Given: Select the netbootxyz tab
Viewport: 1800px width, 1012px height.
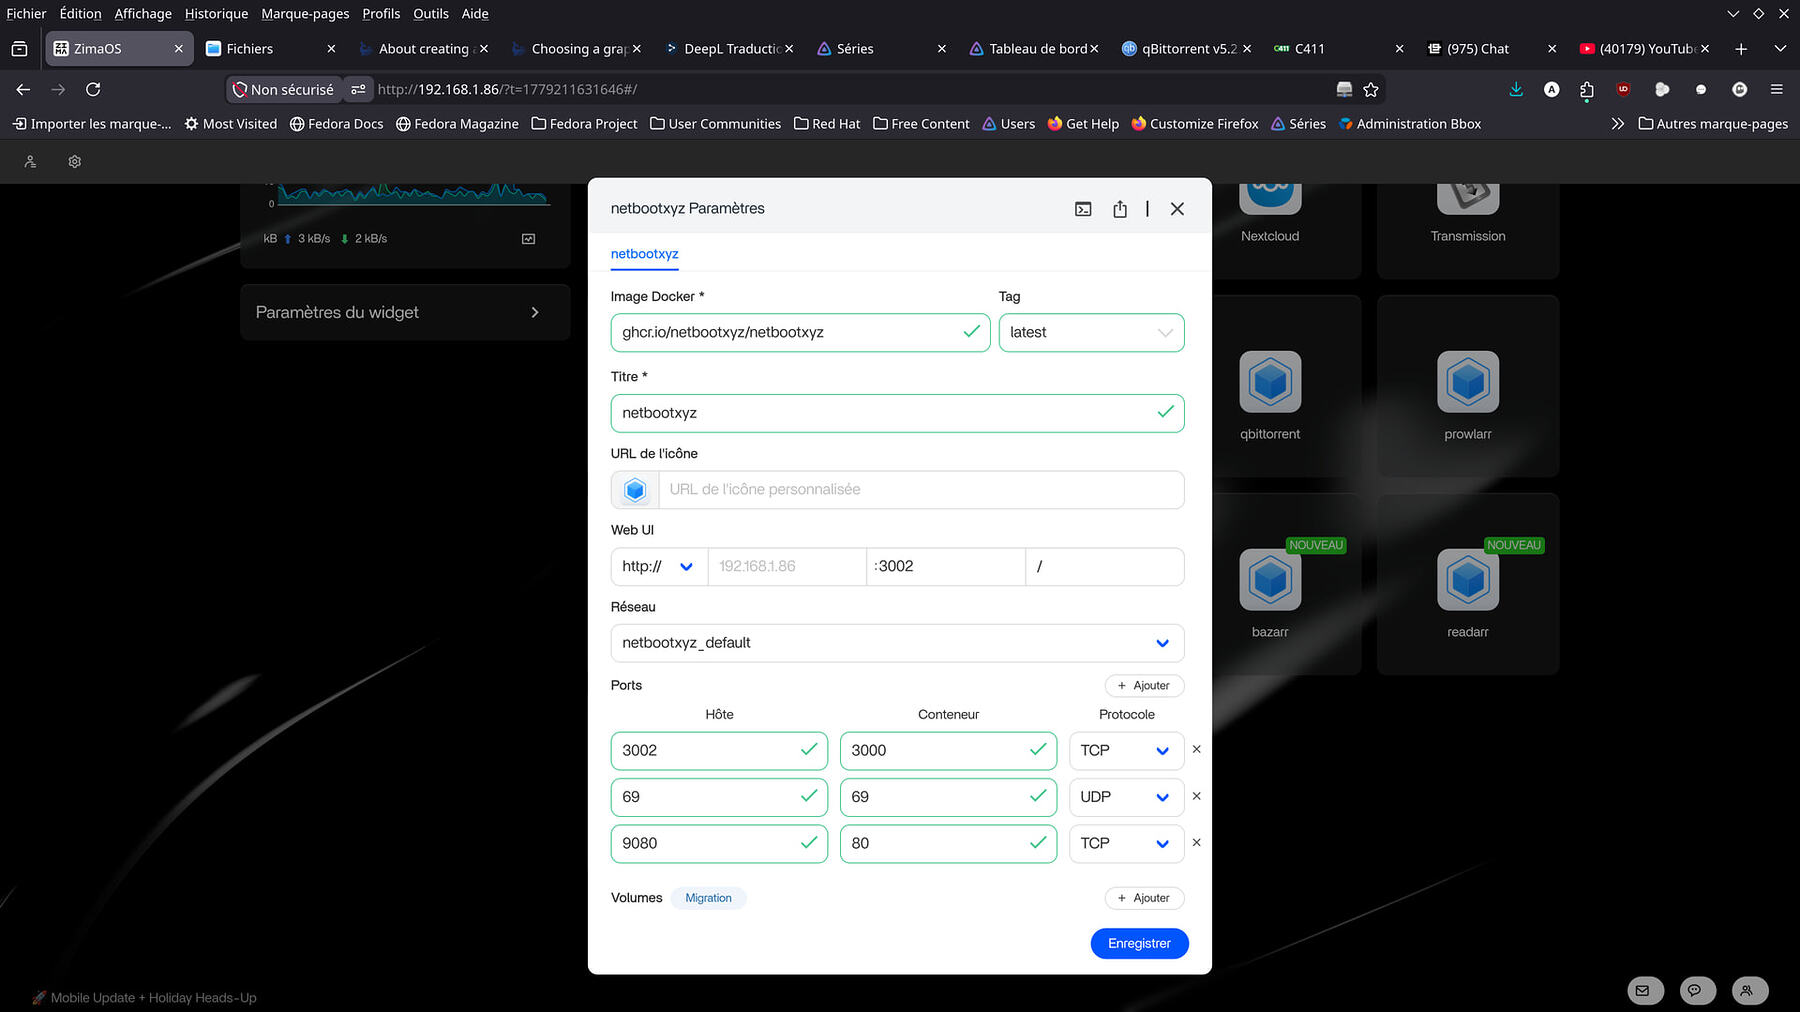Looking at the screenshot, I should pyautogui.click(x=644, y=254).
